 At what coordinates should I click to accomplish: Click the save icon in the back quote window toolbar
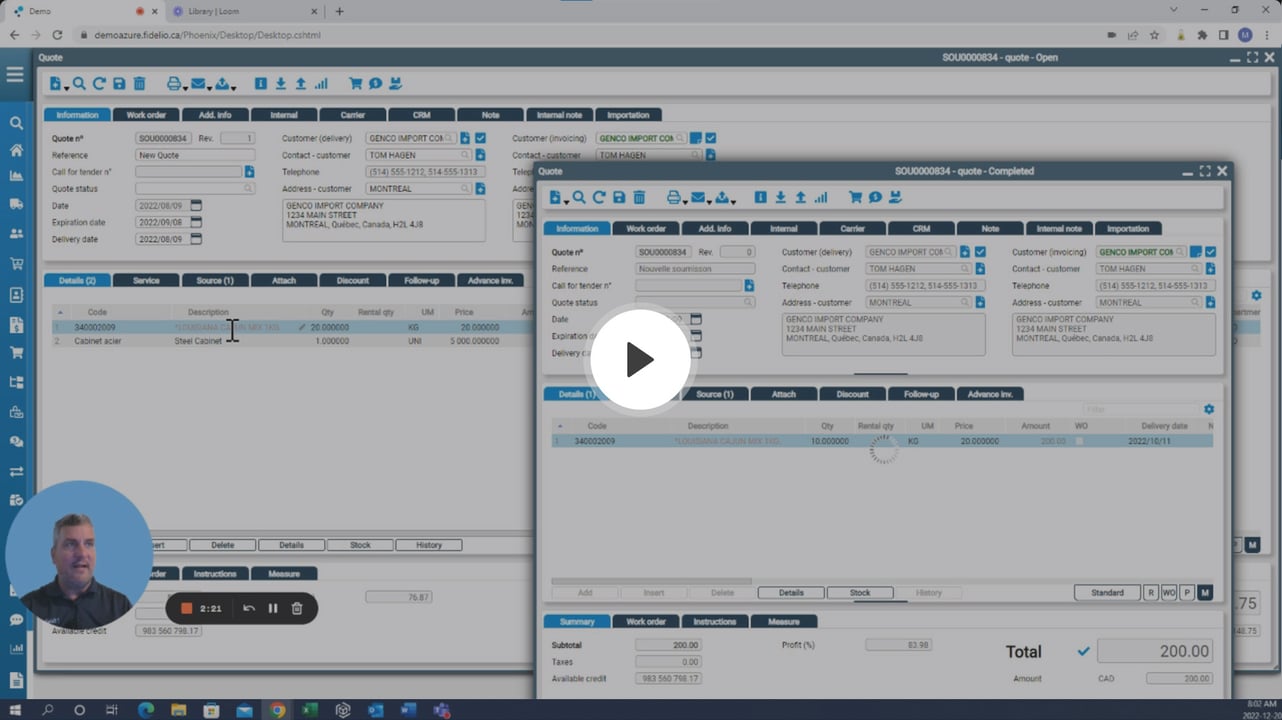119,84
